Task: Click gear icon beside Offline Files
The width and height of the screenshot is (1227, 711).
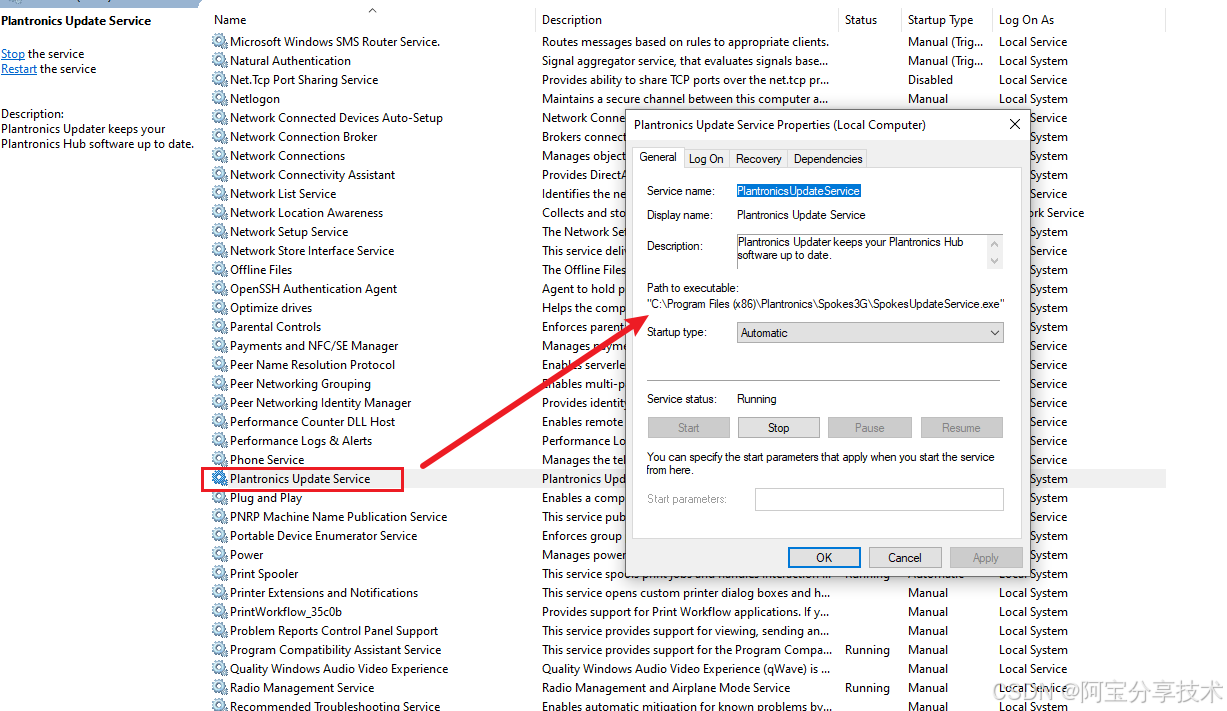Action: click(x=220, y=270)
